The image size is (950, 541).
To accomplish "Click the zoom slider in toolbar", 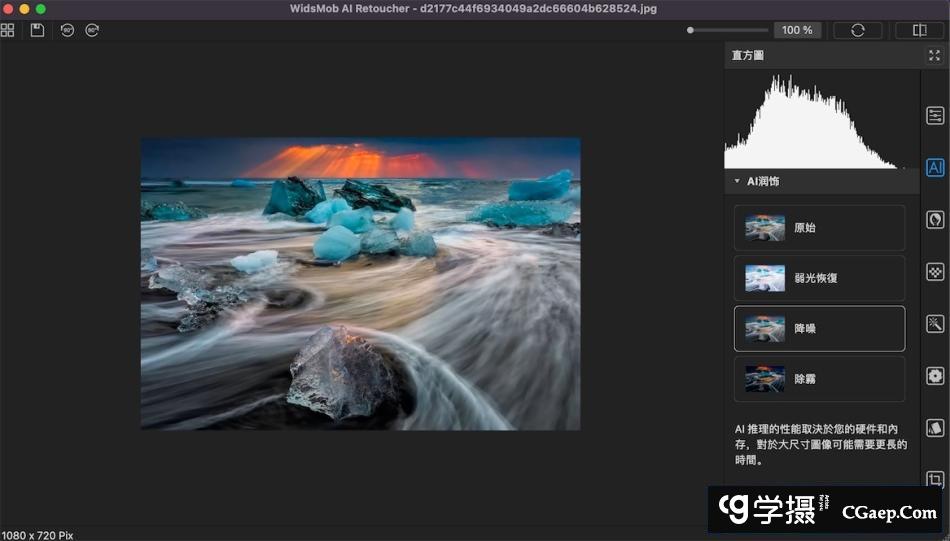I will 728,30.
